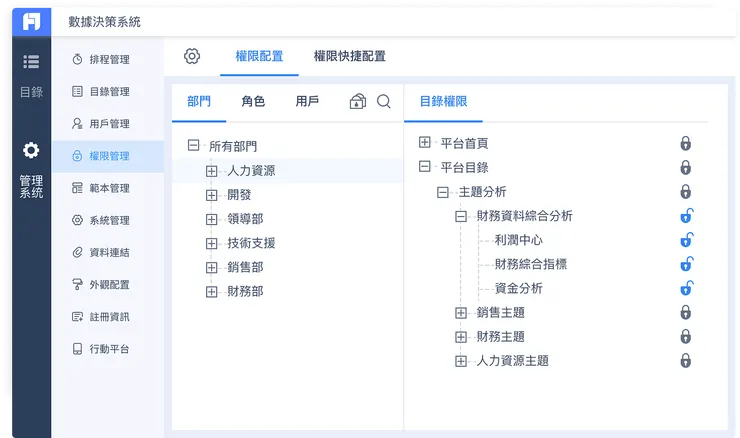Viewport: 740px width, 438px height.
Task: Collapse the 平台目錄 directory node
Action: (x=425, y=166)
